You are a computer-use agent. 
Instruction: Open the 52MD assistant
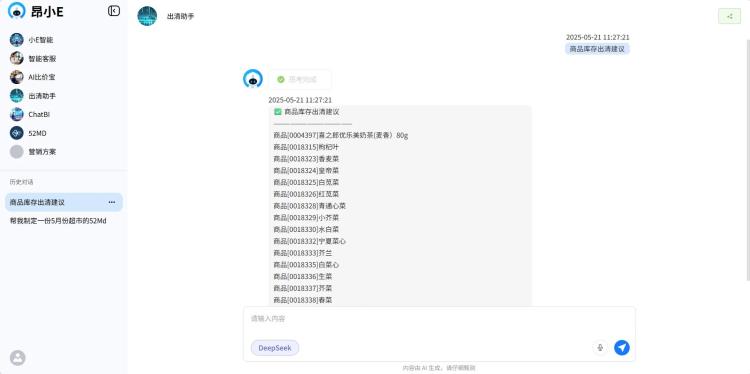(28, 133)
